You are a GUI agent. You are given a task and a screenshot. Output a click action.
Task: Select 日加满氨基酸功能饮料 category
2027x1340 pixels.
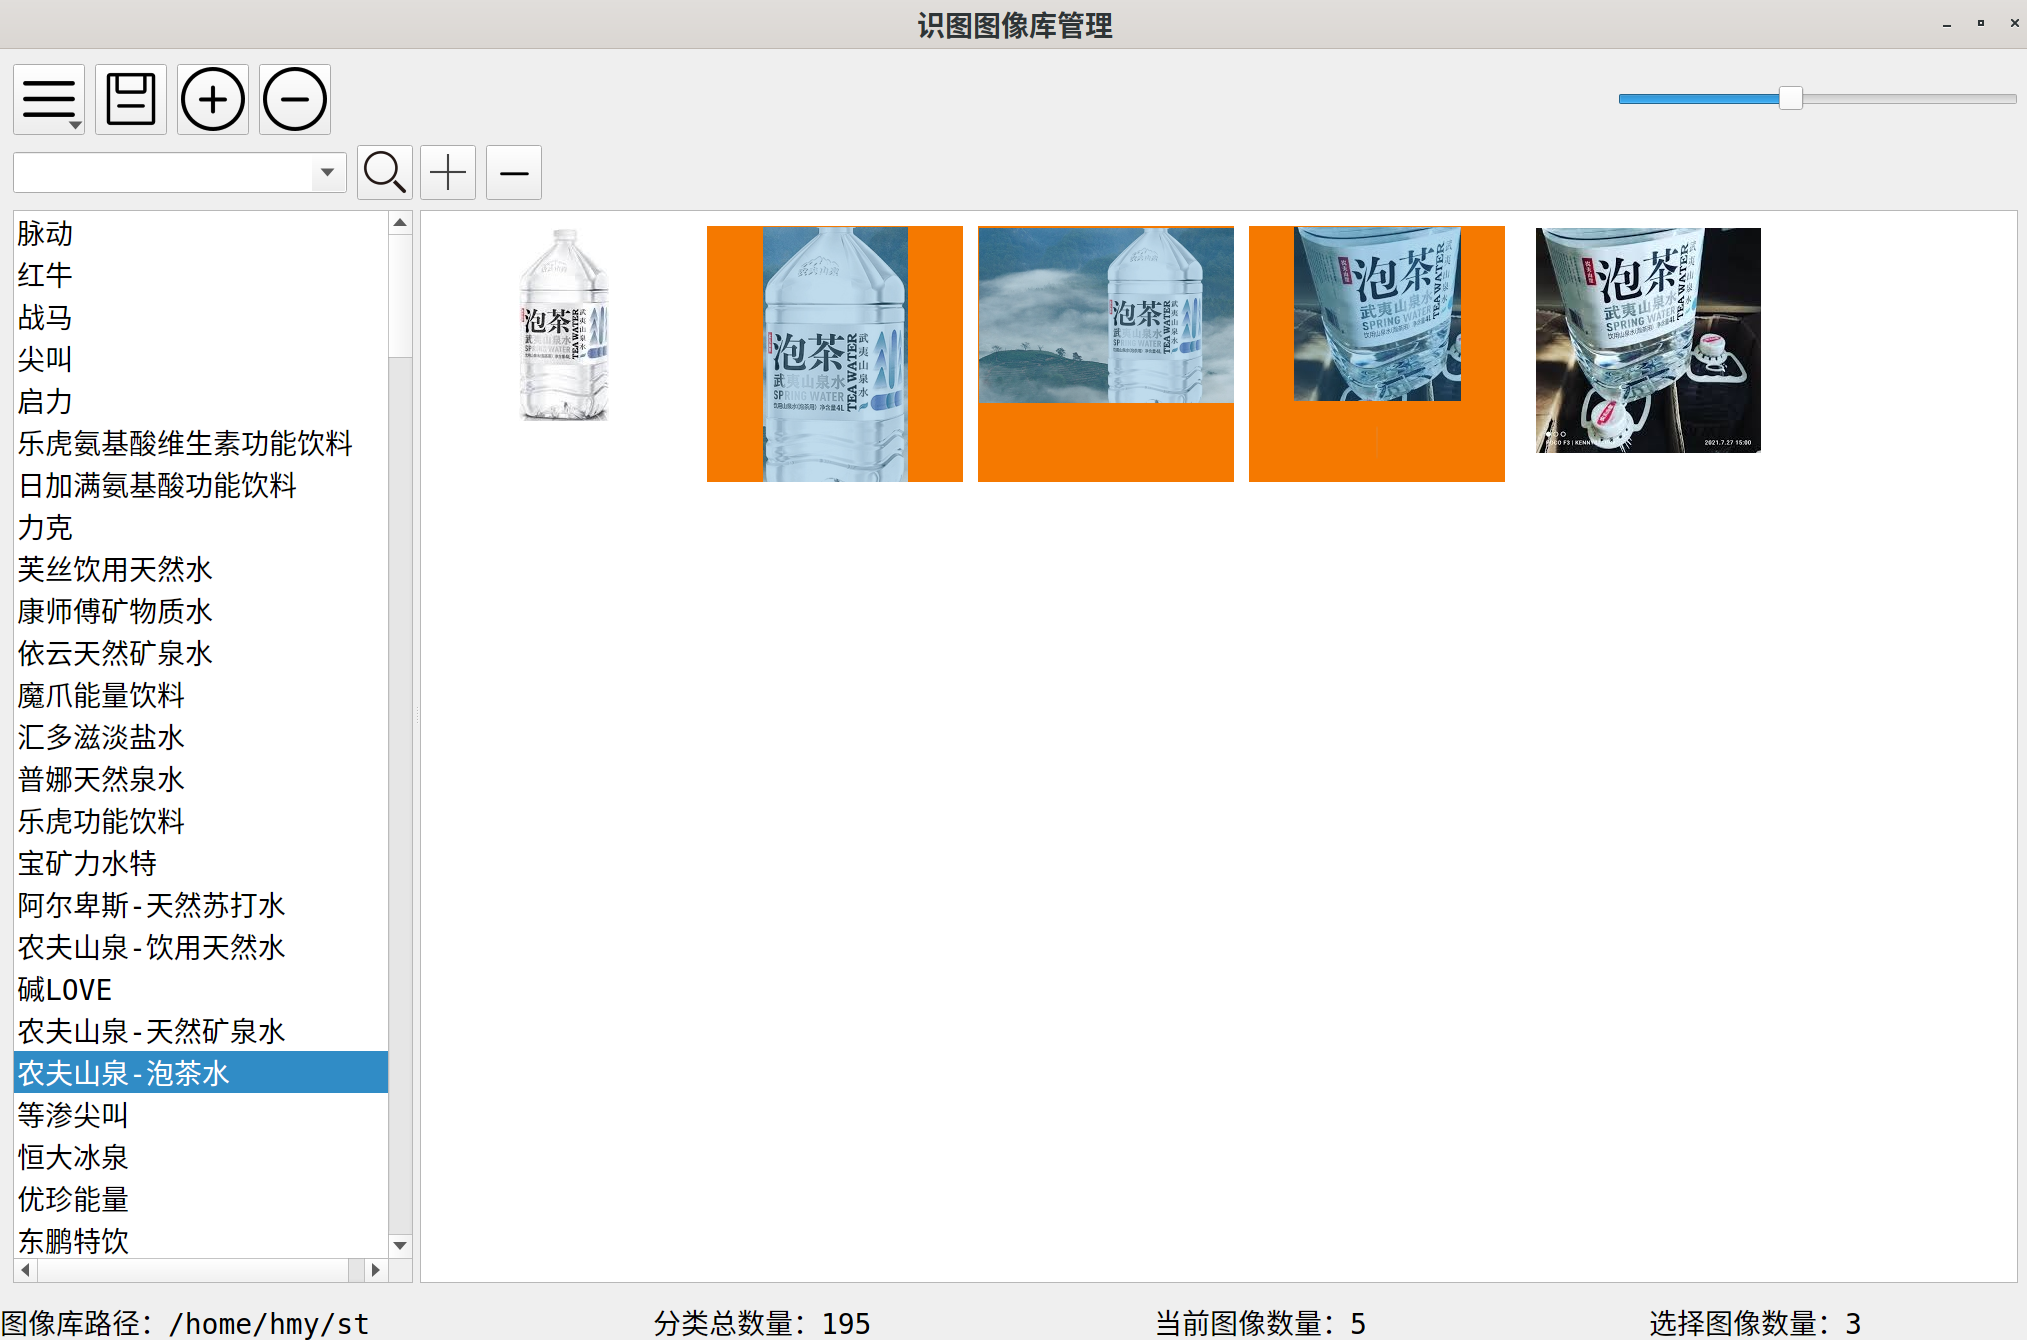pyautogui.click(x=200, y=485)
